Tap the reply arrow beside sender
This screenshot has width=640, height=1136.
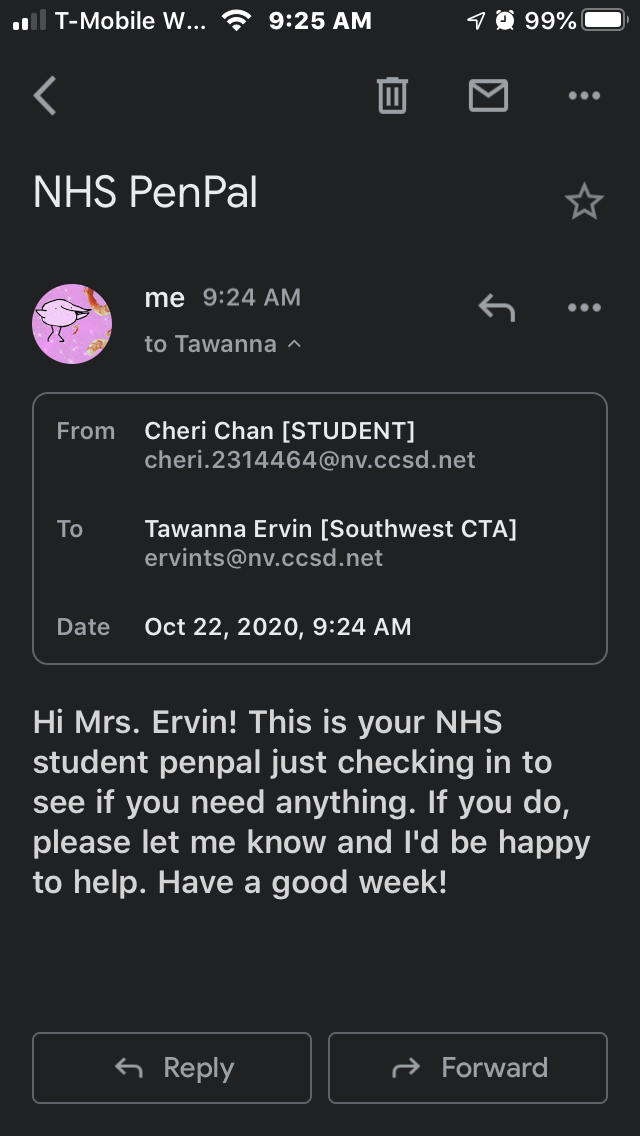point(496,307)
